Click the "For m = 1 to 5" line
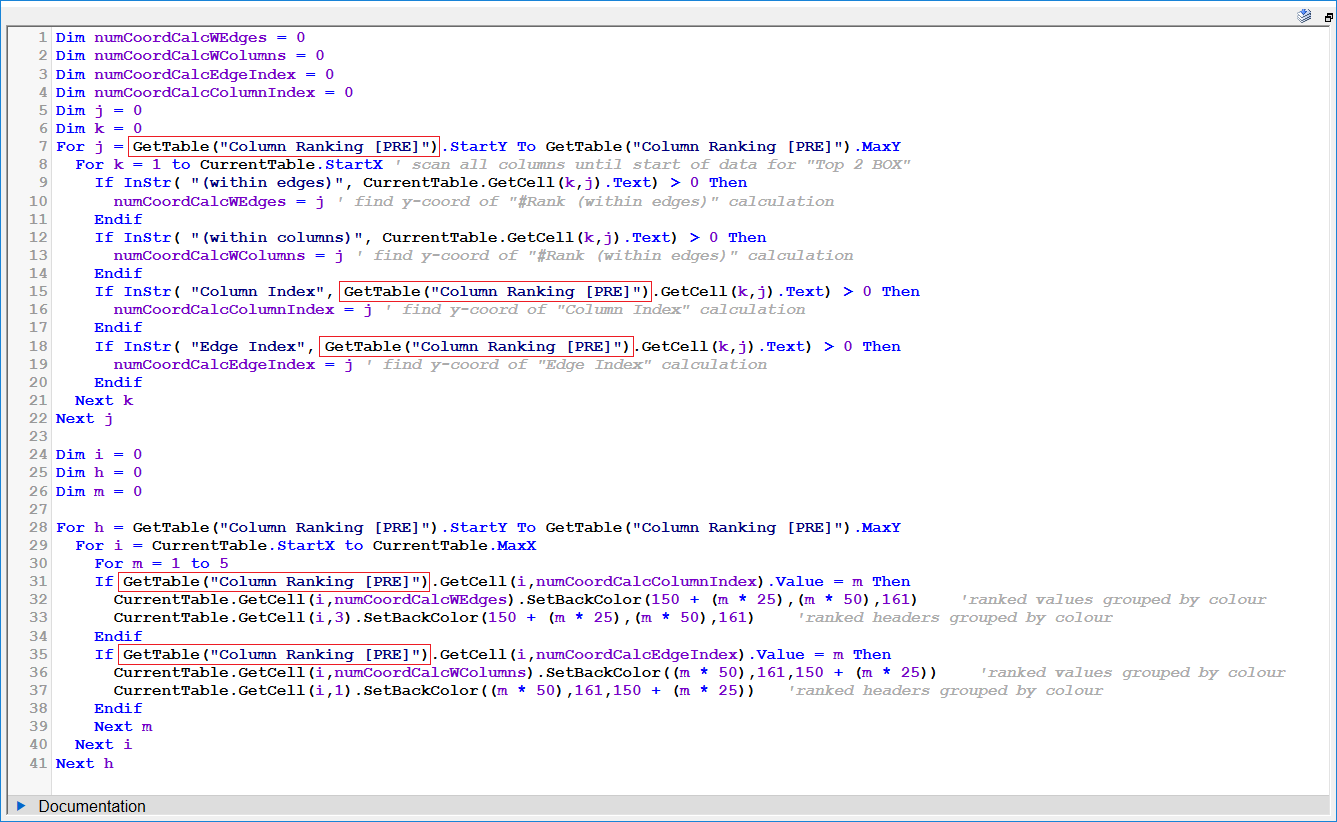 click(x=161, y=564)
